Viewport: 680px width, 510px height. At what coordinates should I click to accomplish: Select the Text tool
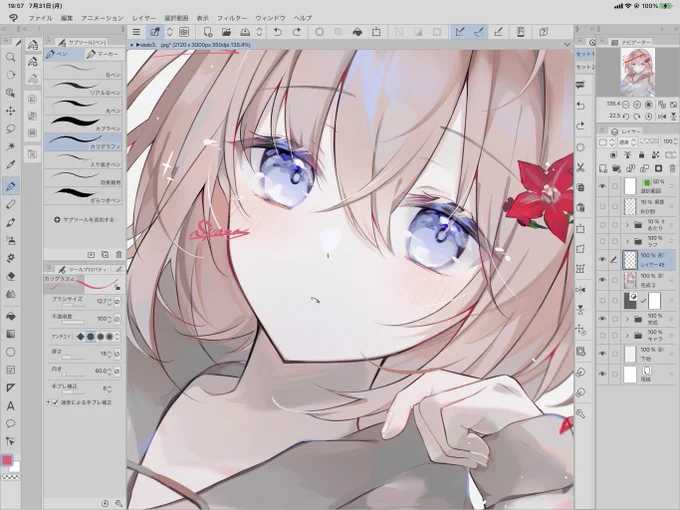pyautogui.click(x=11, y=406)
